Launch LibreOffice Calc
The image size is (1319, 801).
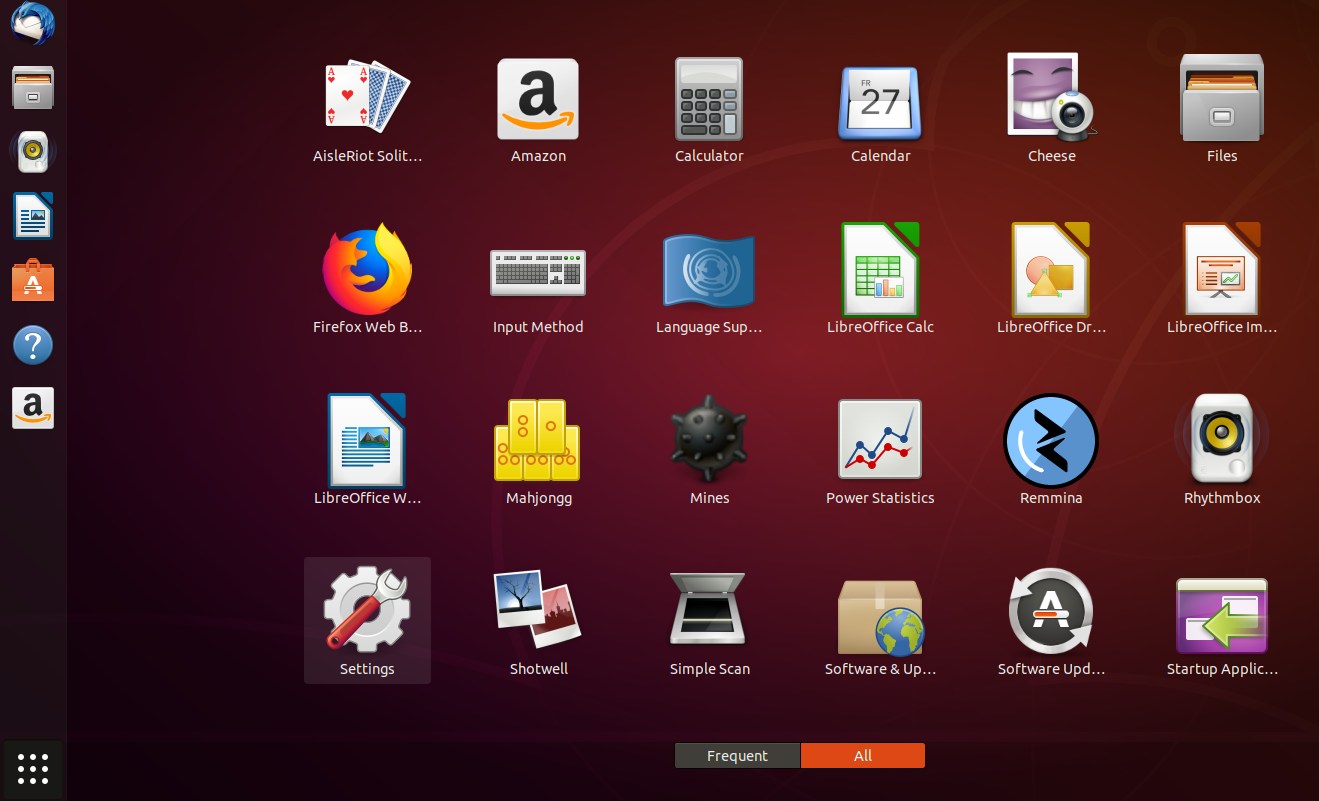[x=880, y=279]
